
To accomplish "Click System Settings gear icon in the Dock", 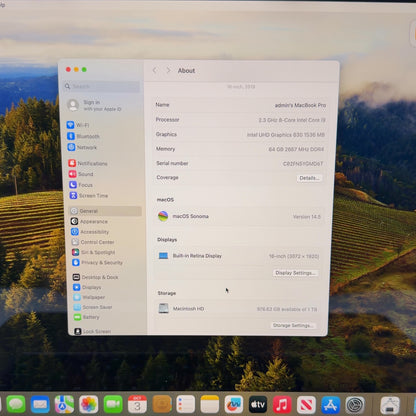I will click(x=355, y=404).
